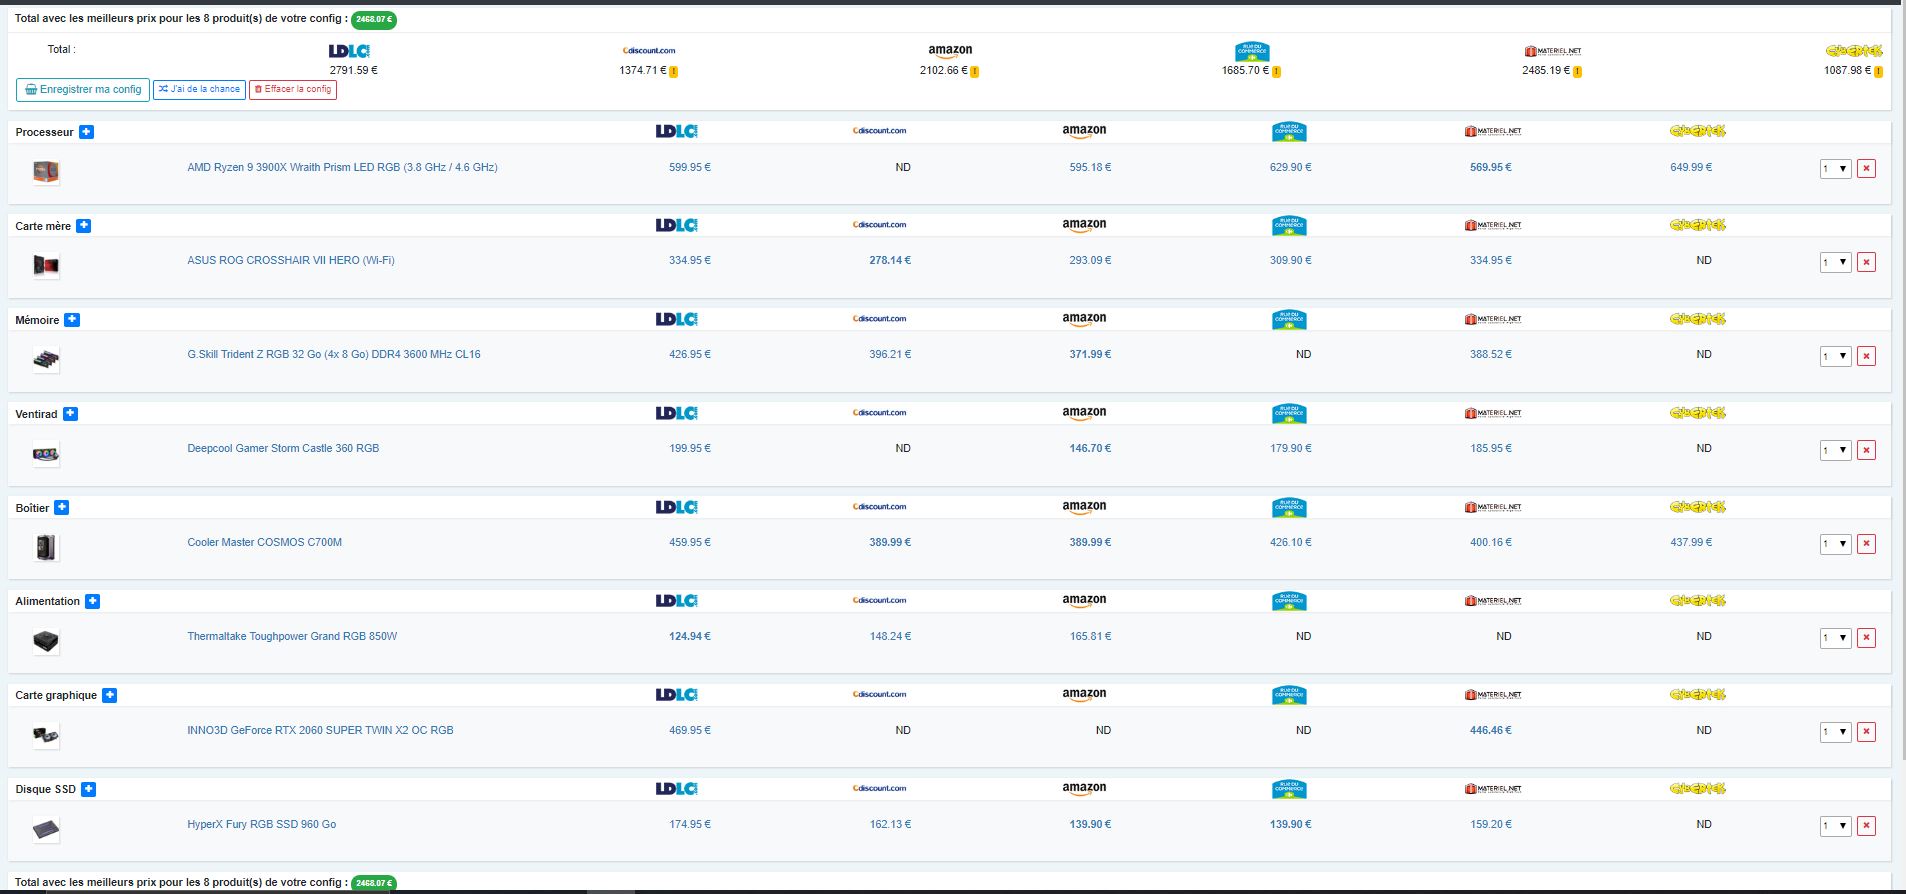Add a product to the Carte graphique category
Image resolution: width=1906 pixels, height=894 pixels.
point(110,695)
